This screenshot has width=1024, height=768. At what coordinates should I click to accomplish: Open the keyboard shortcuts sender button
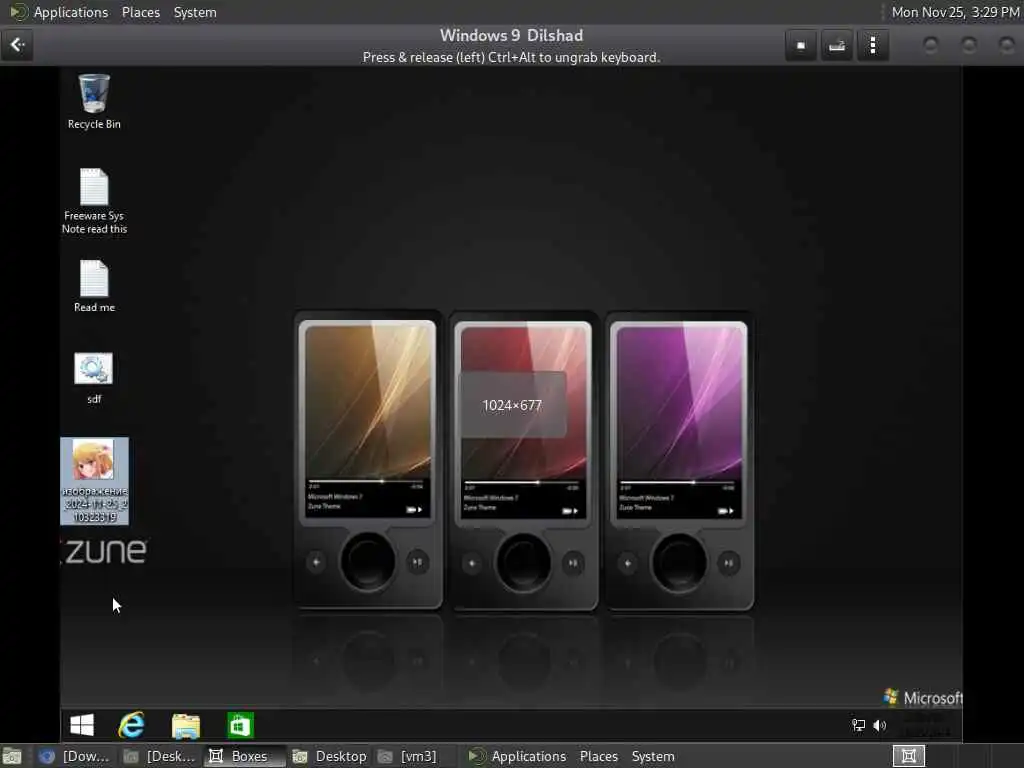(x=837, y=45)
